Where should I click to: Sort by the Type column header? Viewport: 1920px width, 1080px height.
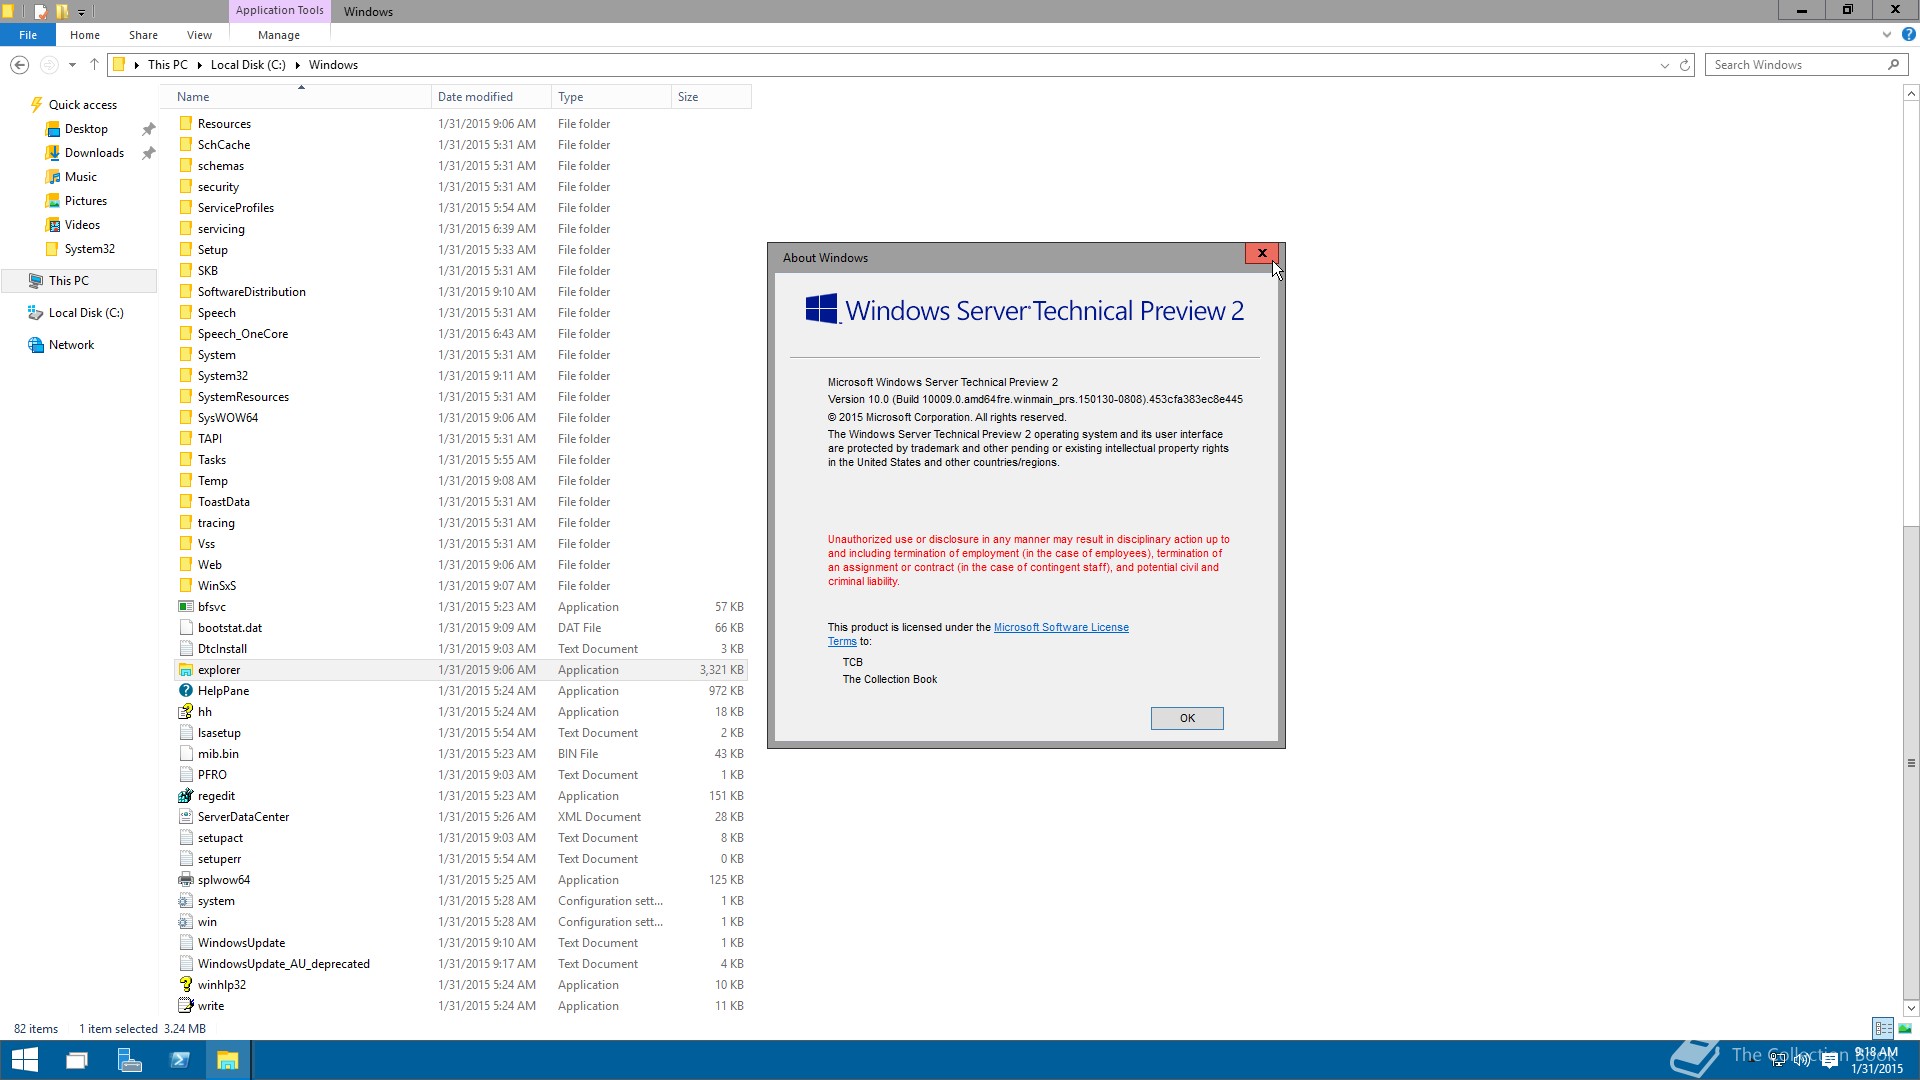pos(611,97)
